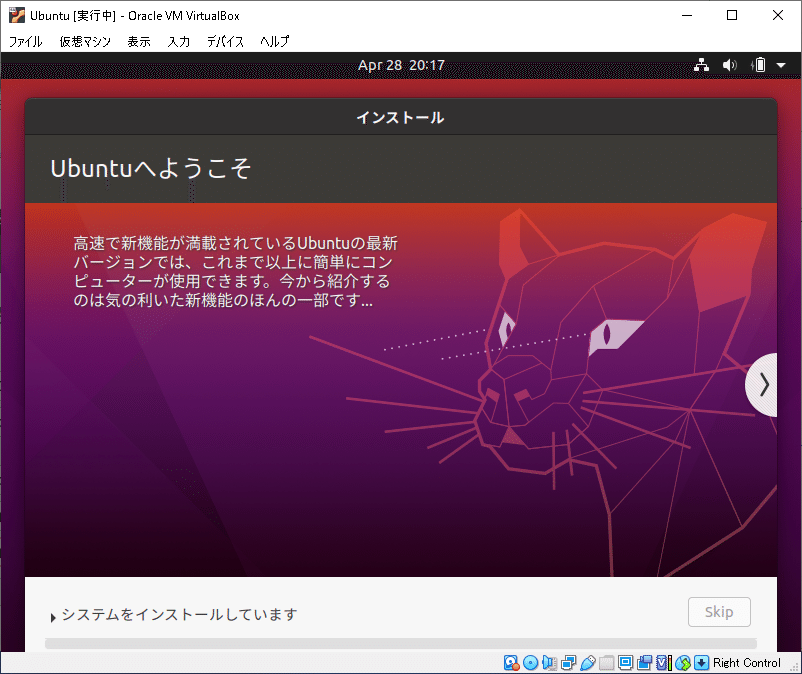Open the 表示 menu
The width and height of the screenshot is (802, 674).
[x=139, y=41]
